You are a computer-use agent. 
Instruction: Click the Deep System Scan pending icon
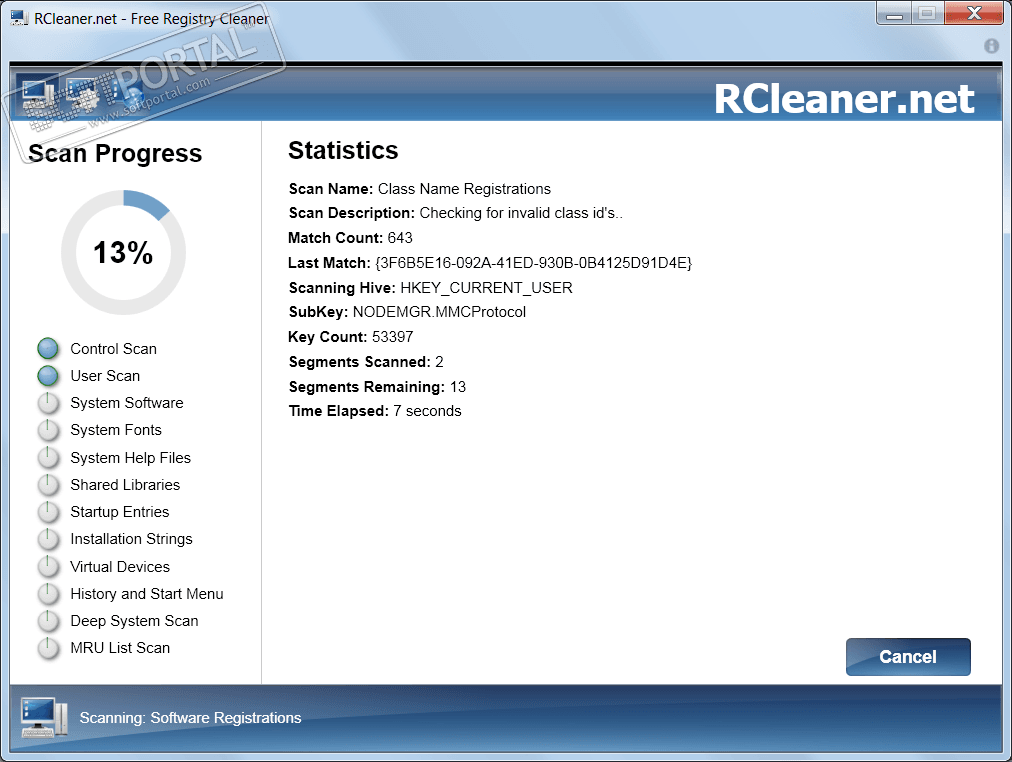pos(48,621)
